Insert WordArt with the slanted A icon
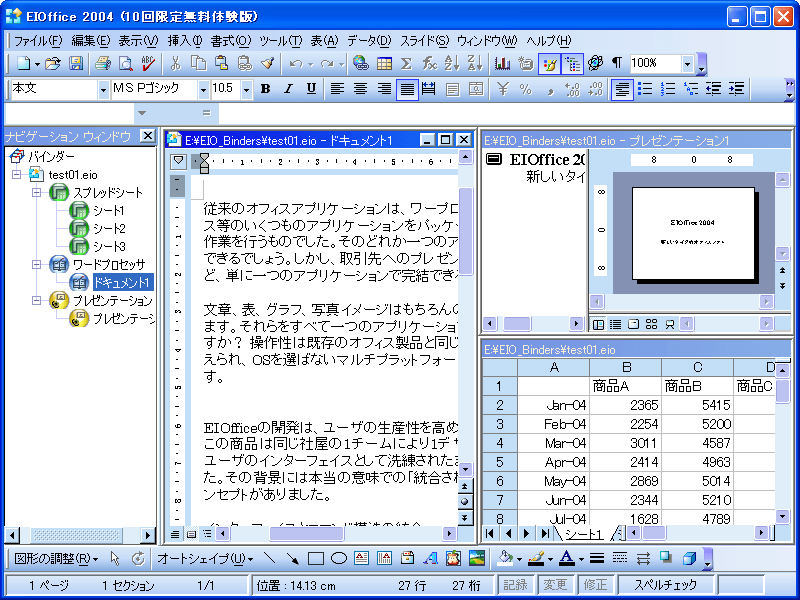The width and height of the screenshot is (800, 600). 431,558
